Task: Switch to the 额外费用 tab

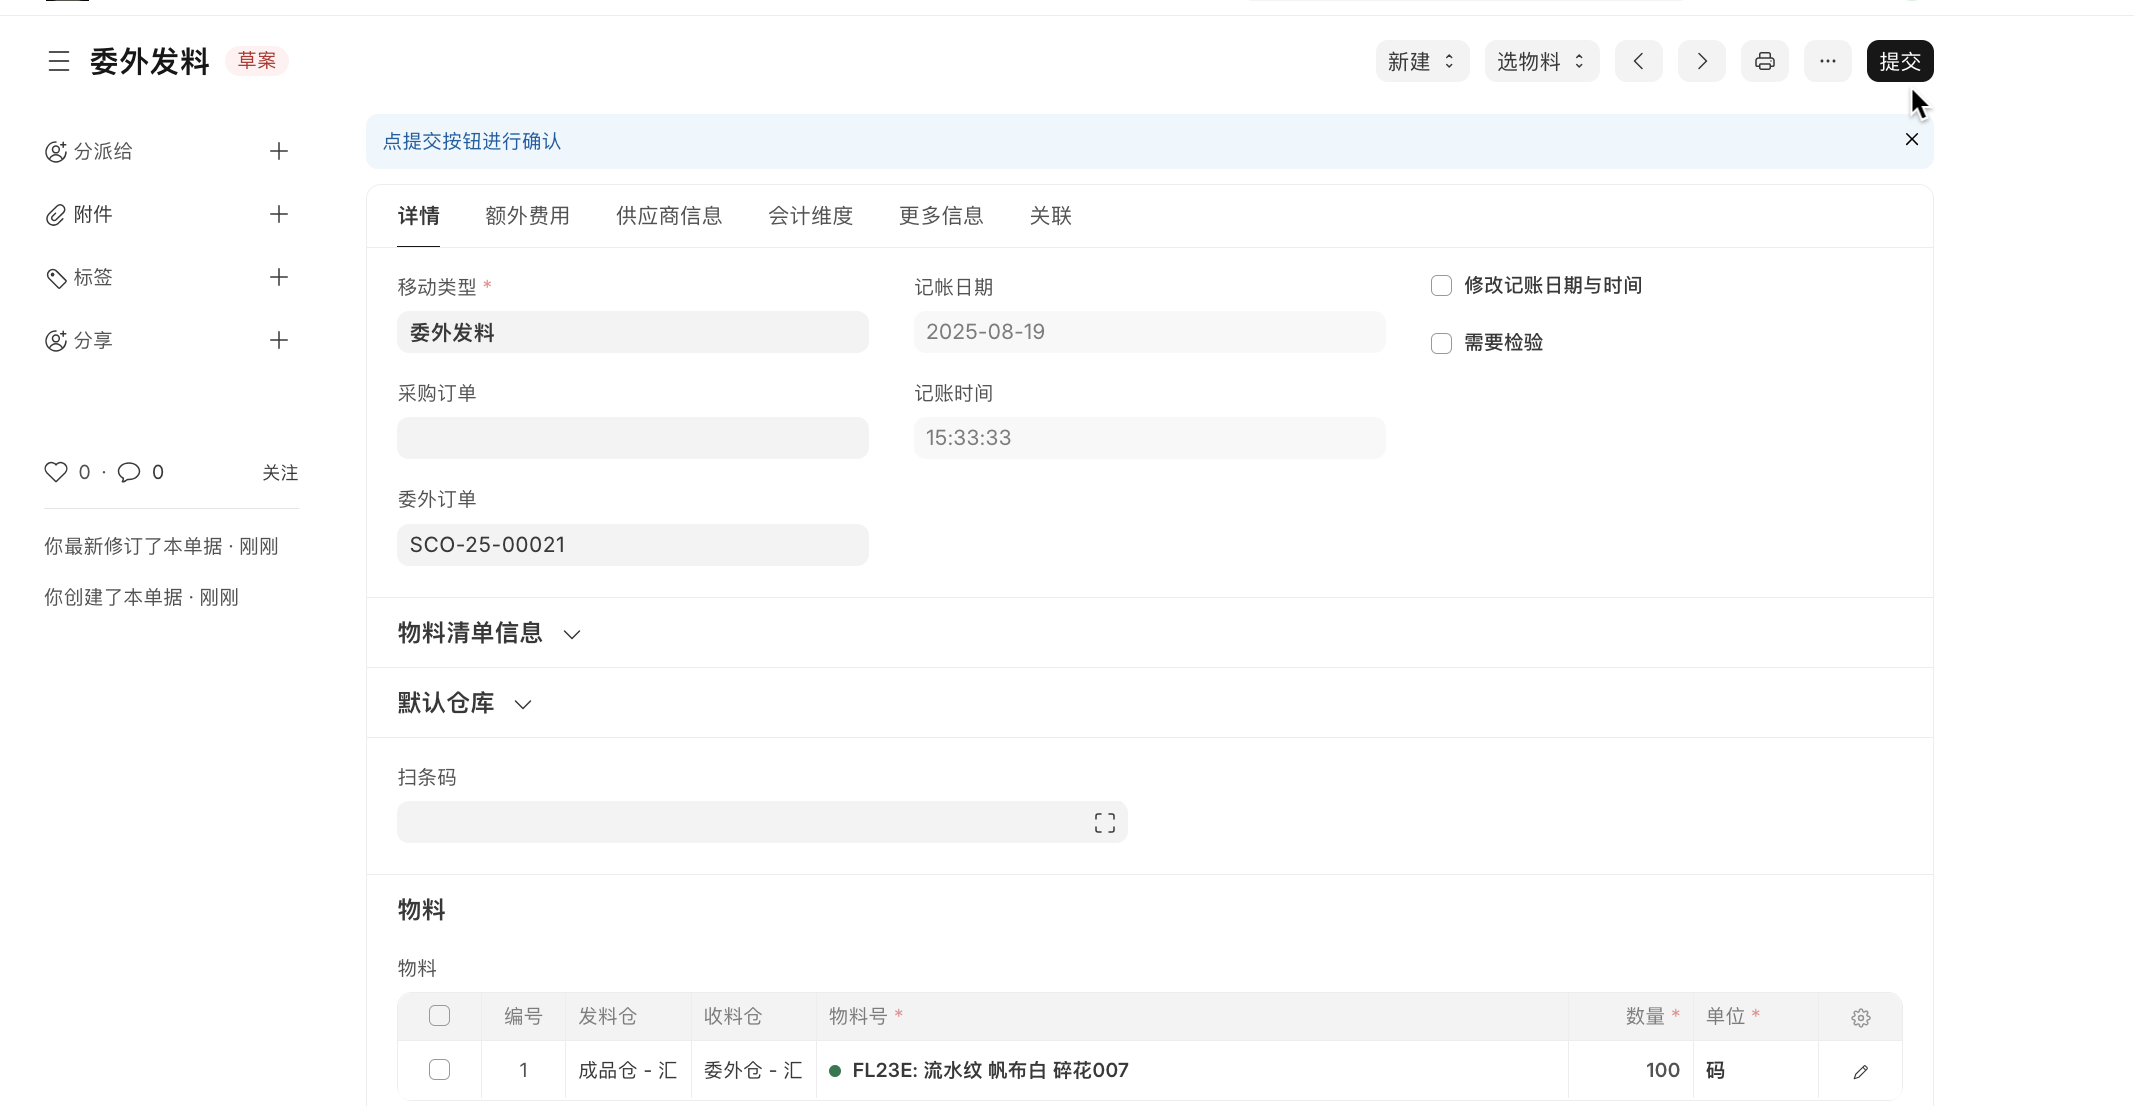Action: [527, 216]
